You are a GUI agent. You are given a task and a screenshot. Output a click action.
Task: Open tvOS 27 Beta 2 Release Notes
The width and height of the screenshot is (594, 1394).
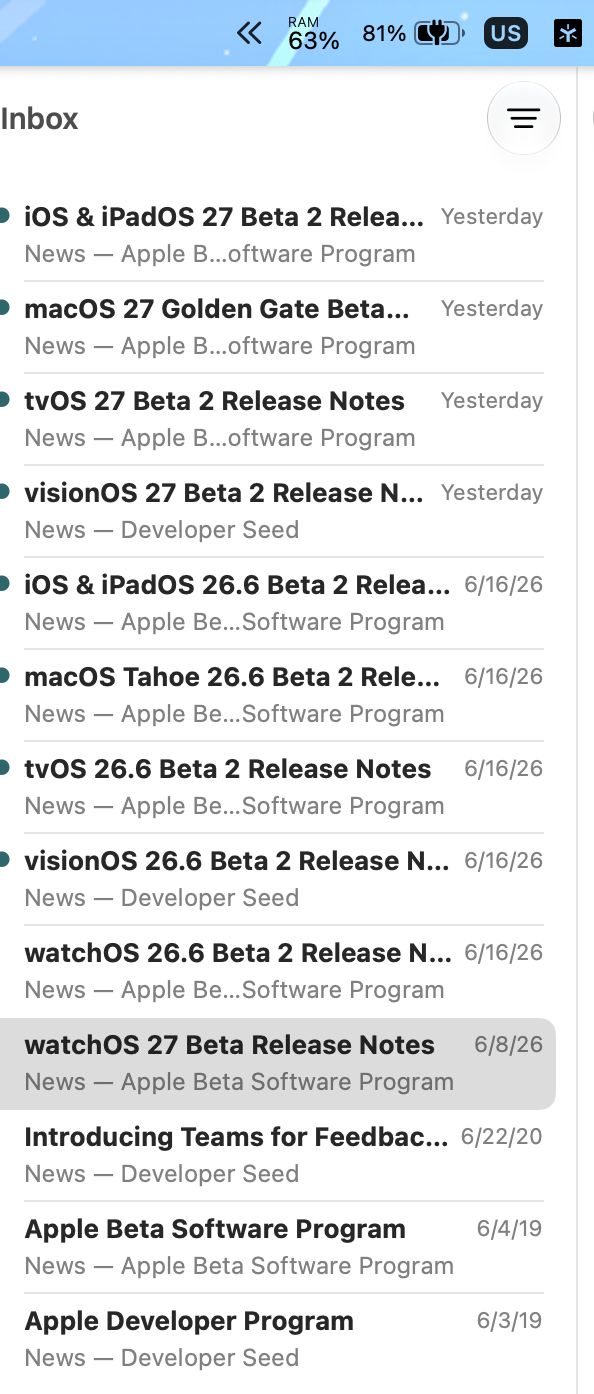pos(272,419)
